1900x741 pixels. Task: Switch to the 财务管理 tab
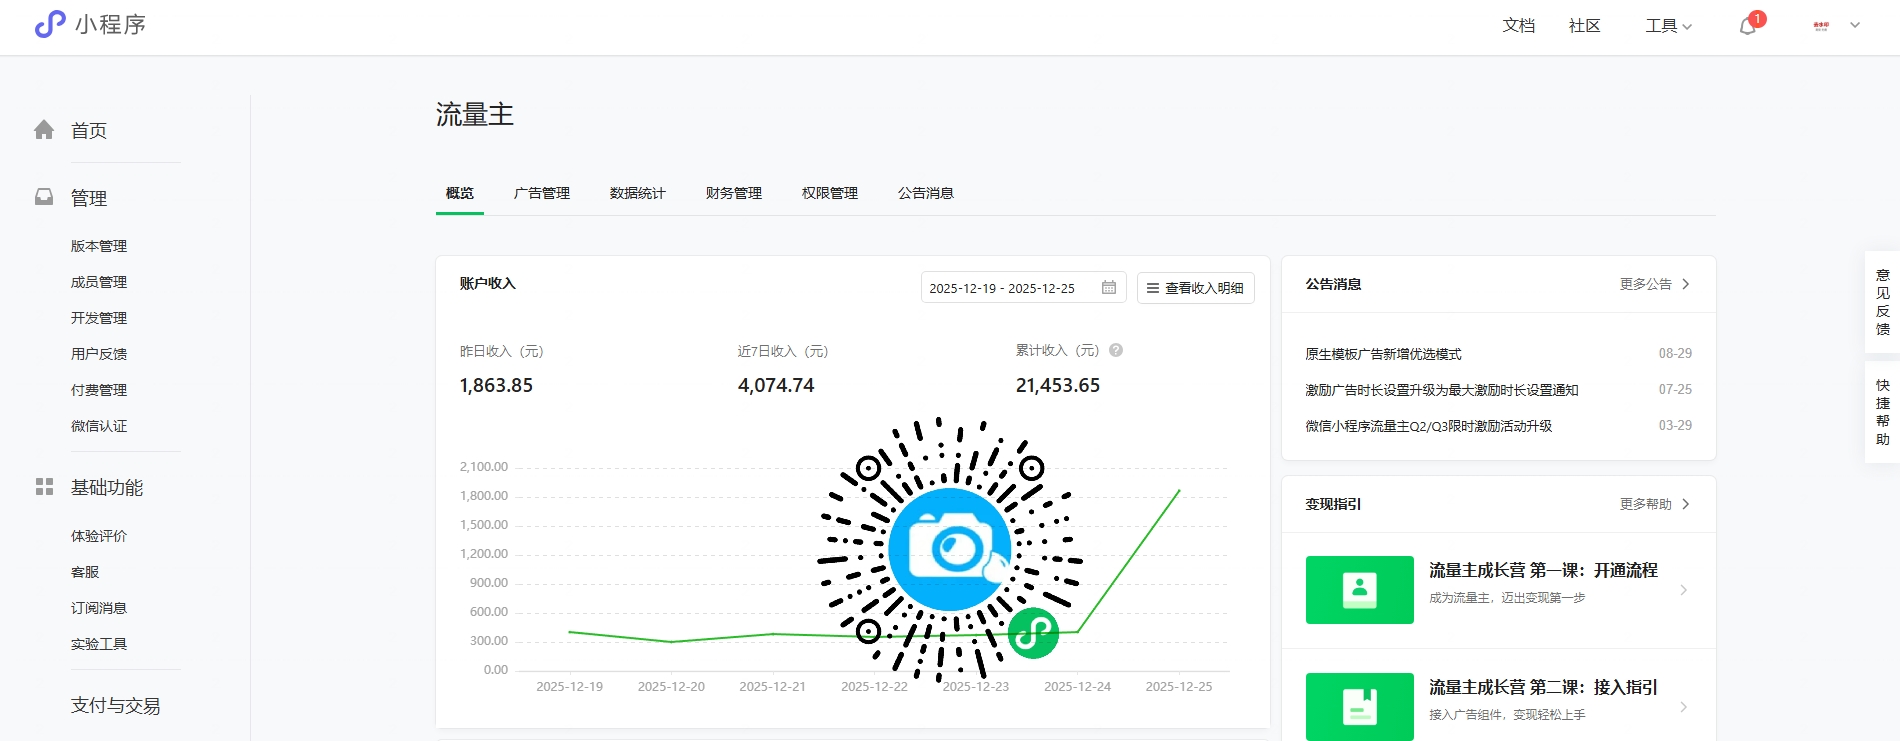[733, 193]
